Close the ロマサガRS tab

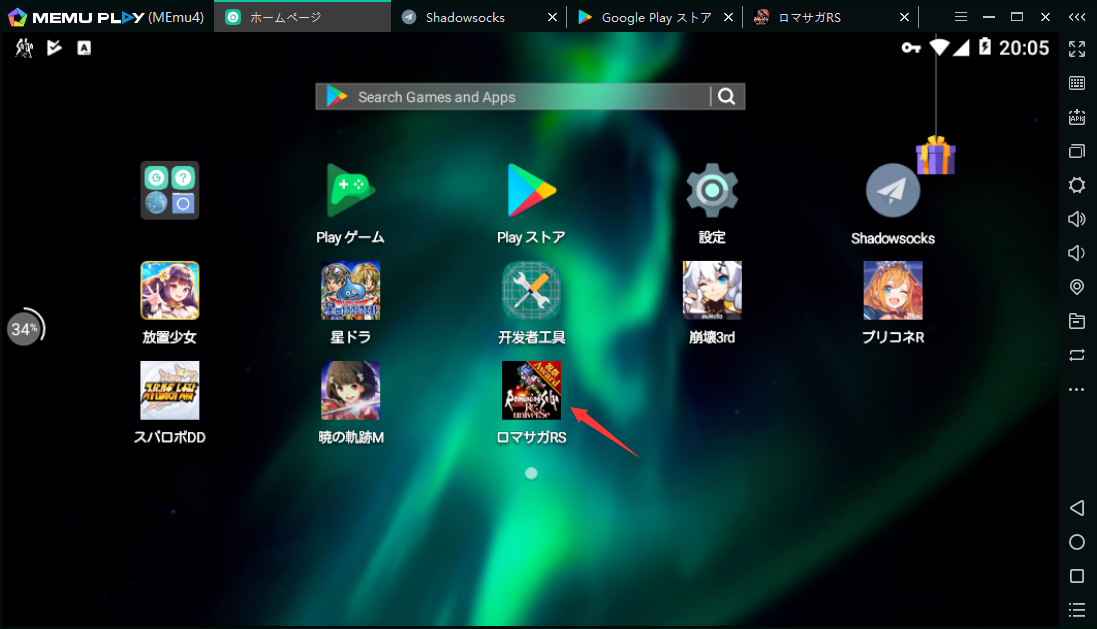(x=905, y=17)
